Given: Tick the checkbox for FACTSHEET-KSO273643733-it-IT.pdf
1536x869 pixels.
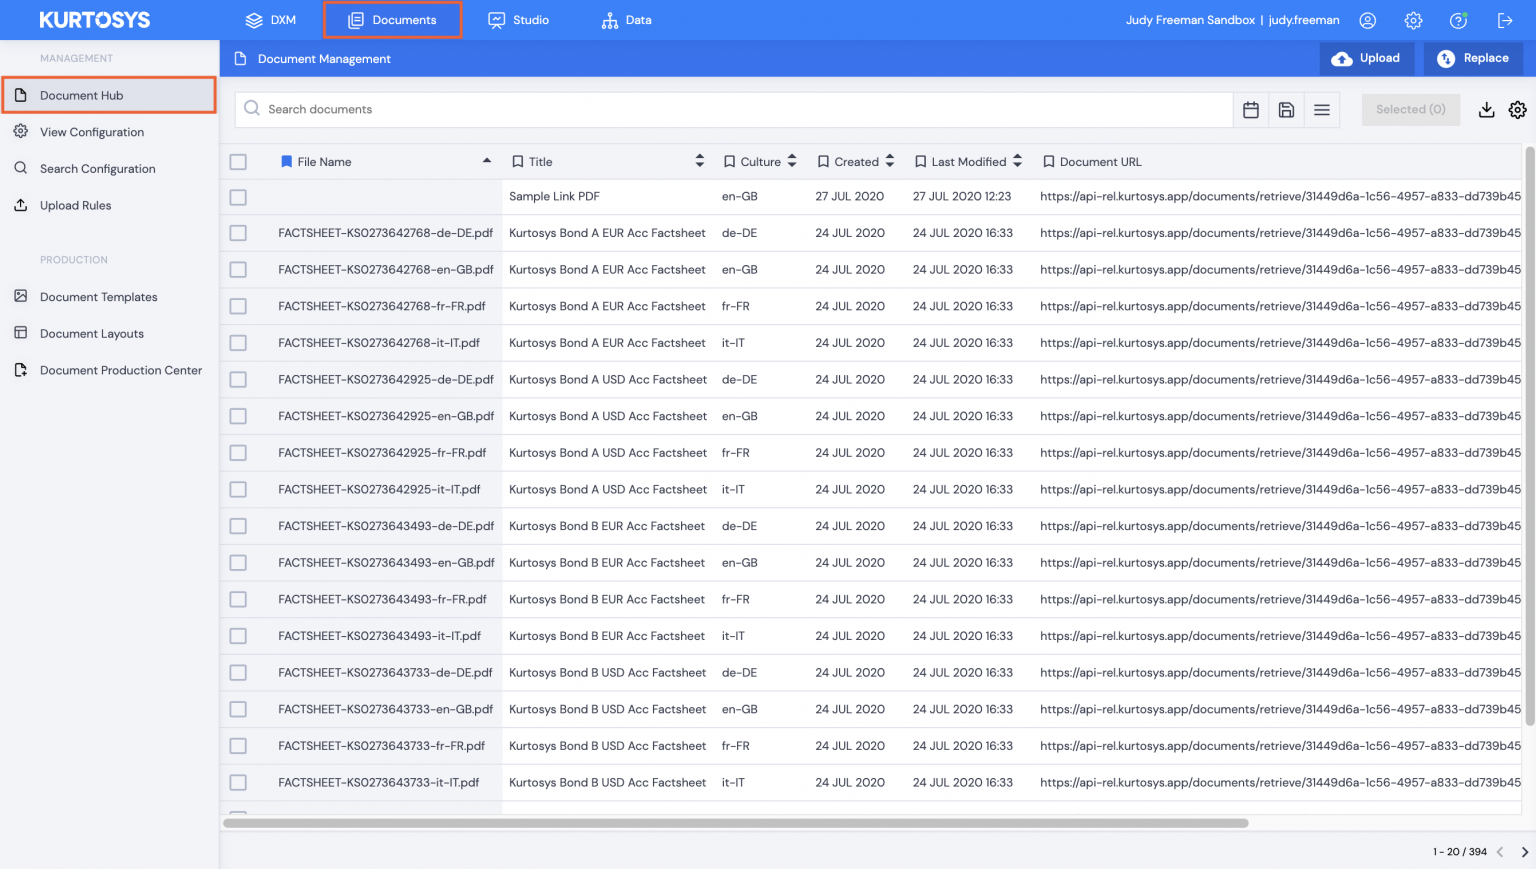Looking at the screenshot, I should pyautogui.click(x=238, y=782).
